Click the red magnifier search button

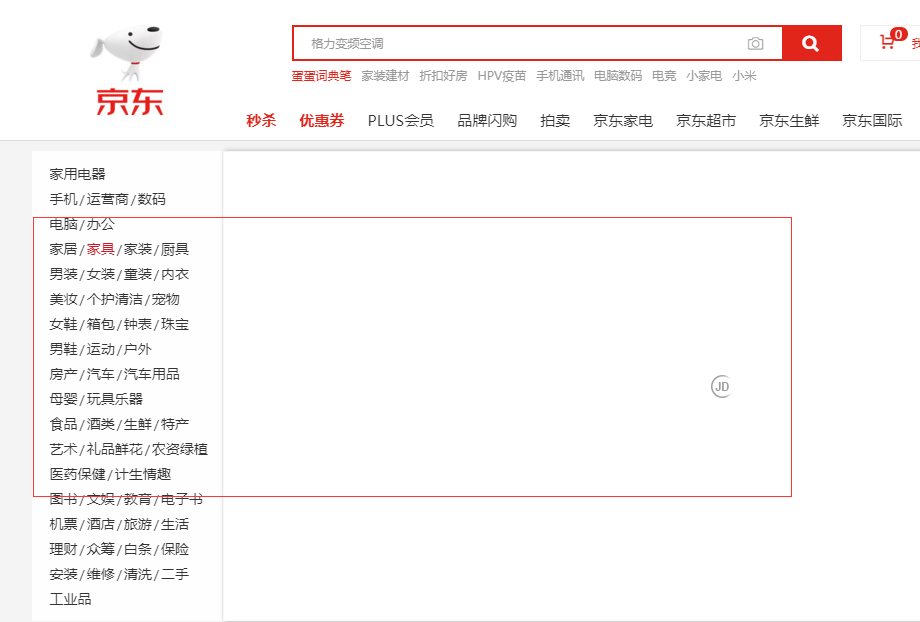[x=811, y=43]
